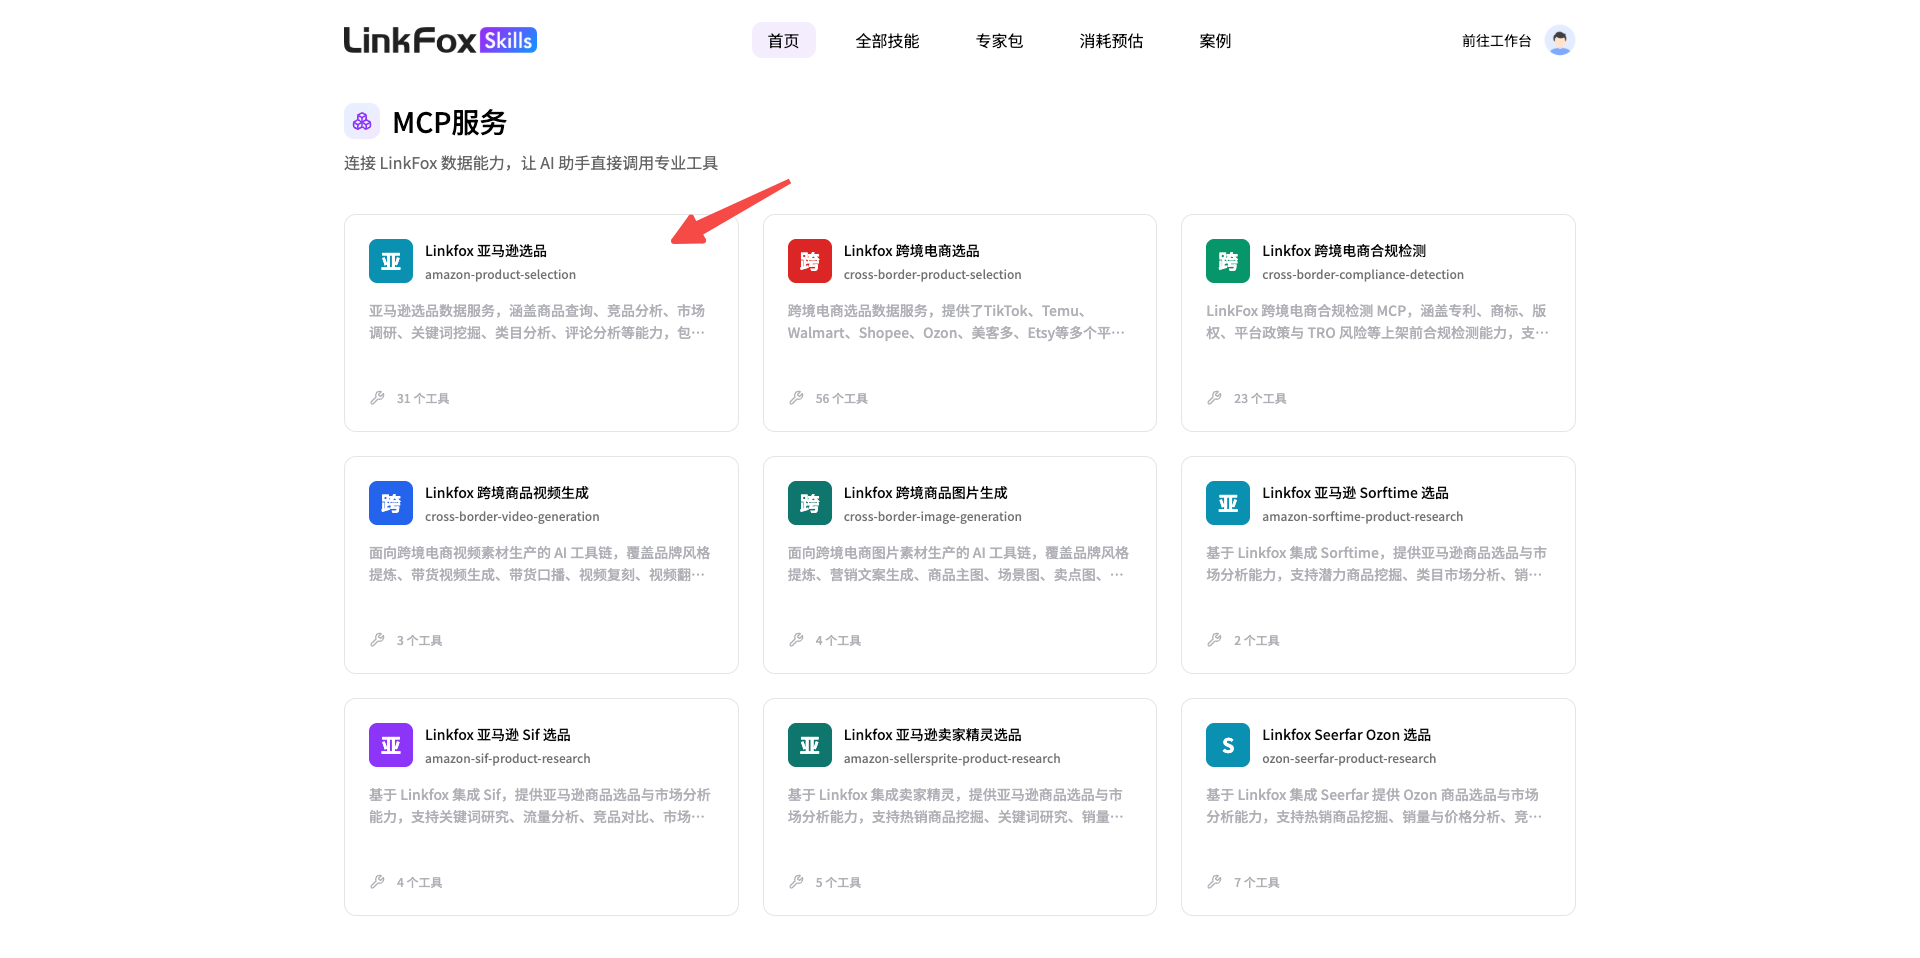Open the Linkfox 亚马逊卖家精灵选品 title
The image size is (1920, 958).
[933, 735]
